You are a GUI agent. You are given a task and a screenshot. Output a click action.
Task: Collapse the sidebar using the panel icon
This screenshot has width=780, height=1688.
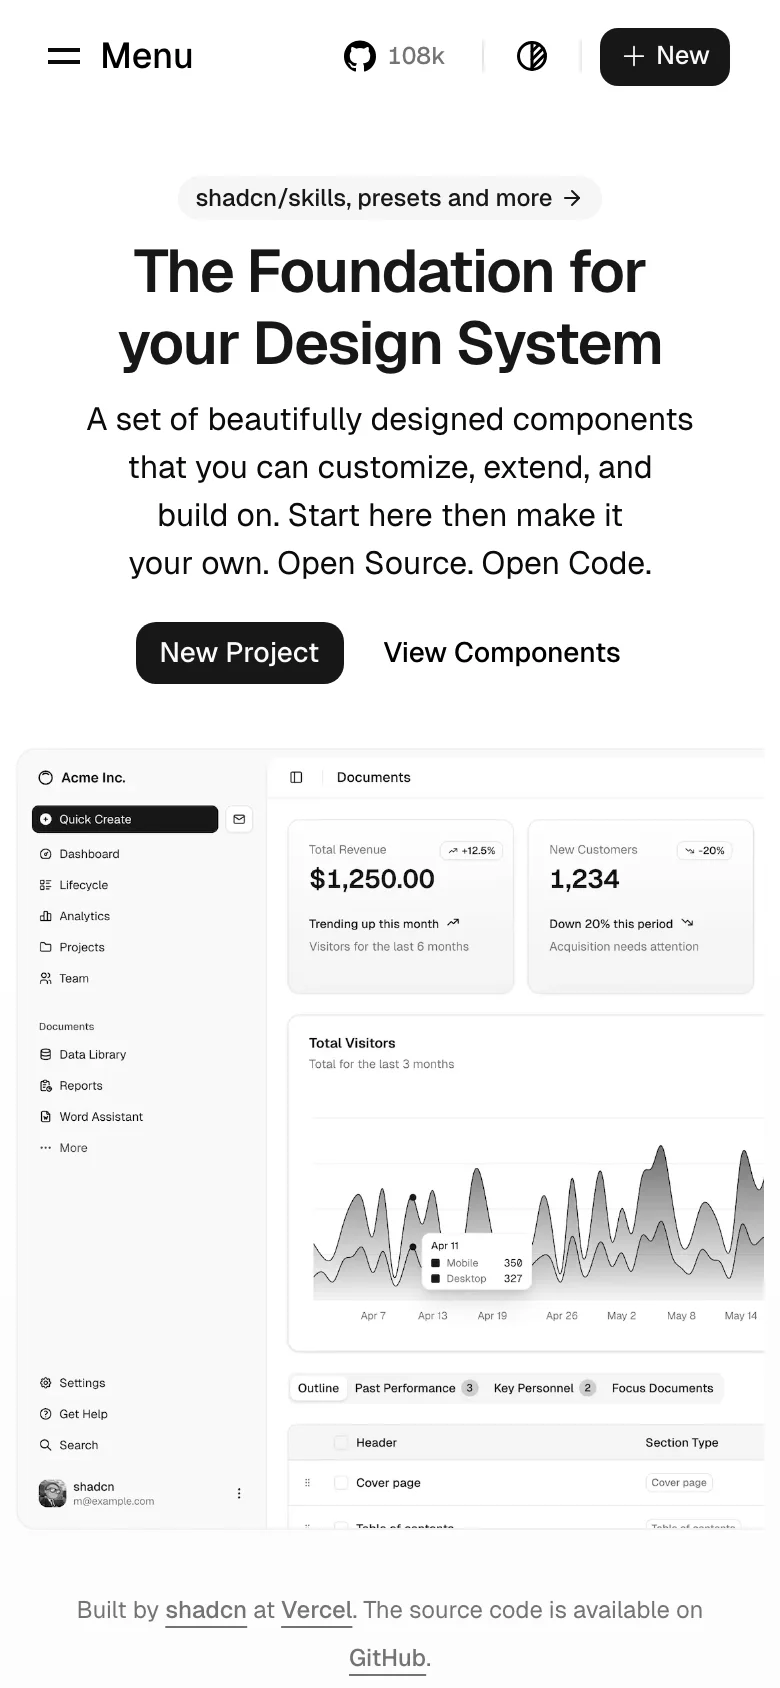tap(294, 777)
